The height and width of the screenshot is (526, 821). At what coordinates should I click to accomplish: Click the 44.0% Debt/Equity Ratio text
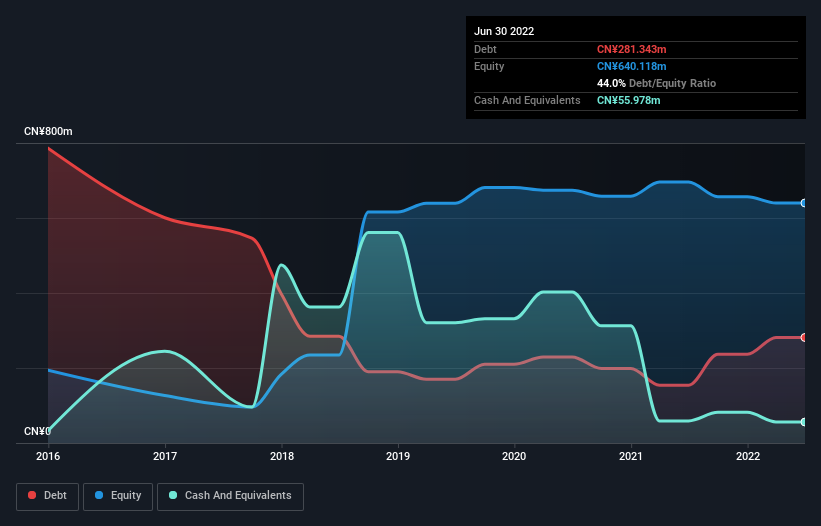[x=656, y=83]
